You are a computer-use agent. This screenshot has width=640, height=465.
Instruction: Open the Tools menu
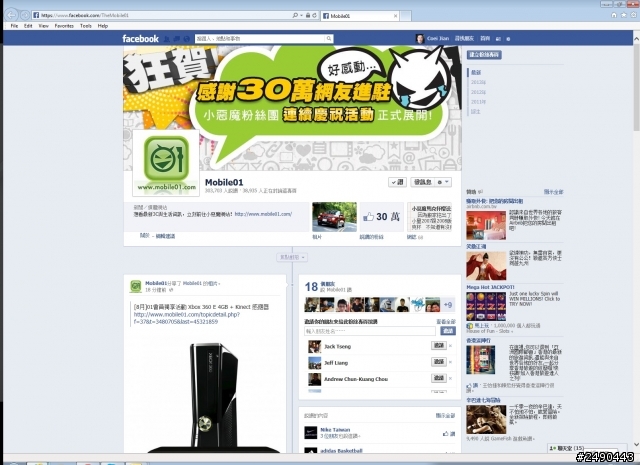click(x=86, y=26)
